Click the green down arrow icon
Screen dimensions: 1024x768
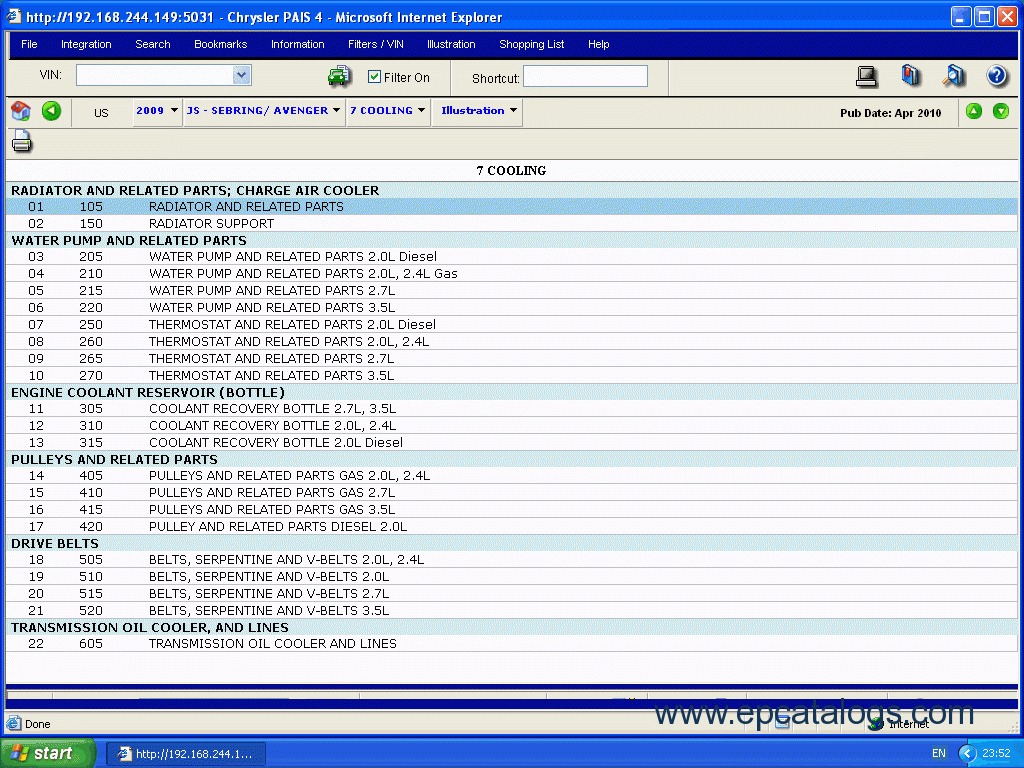(1000, 111)
